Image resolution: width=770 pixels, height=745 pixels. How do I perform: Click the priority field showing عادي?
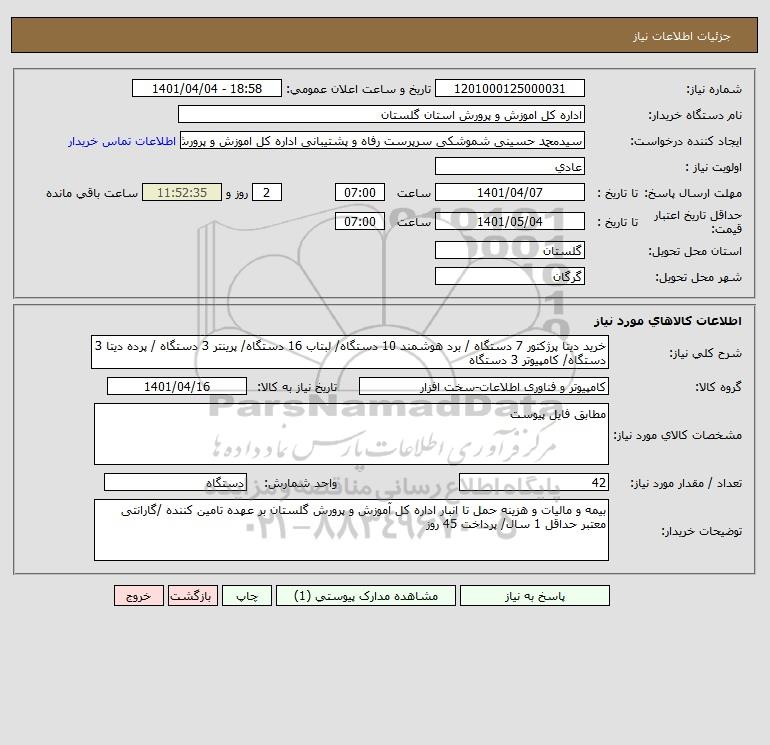coord(510,166)
